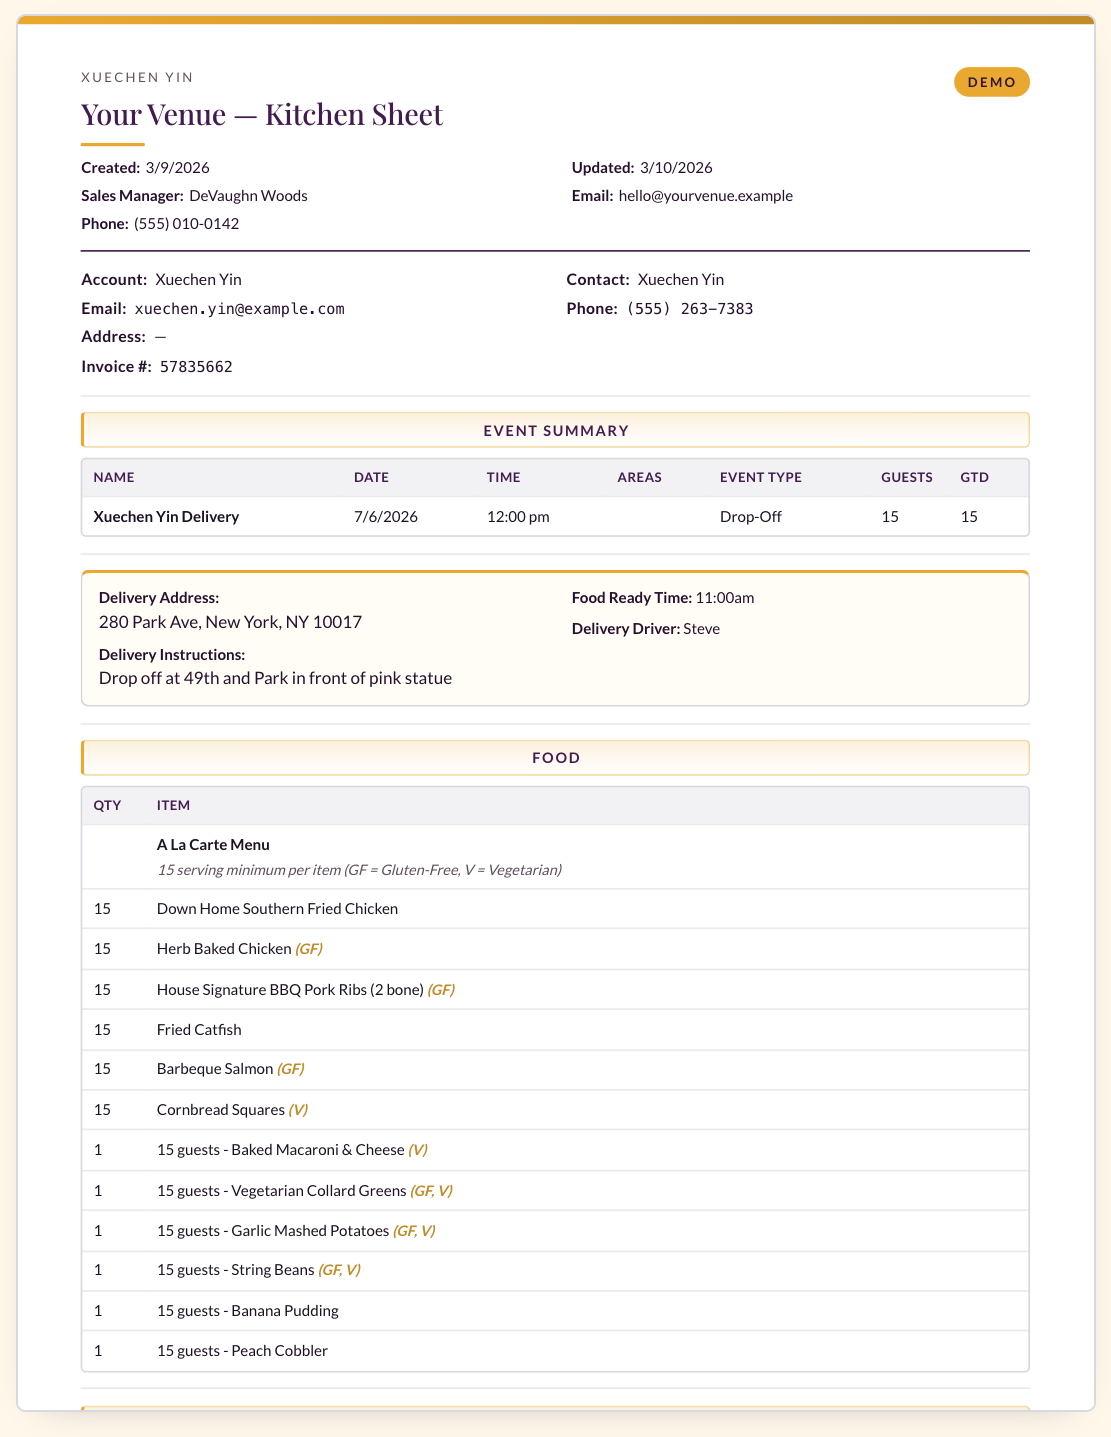Image resolution: width=1111 pixels, height=1437 pixels.
Task: Click the xuechen.yin@example.com email
Action: coord(240,309)
